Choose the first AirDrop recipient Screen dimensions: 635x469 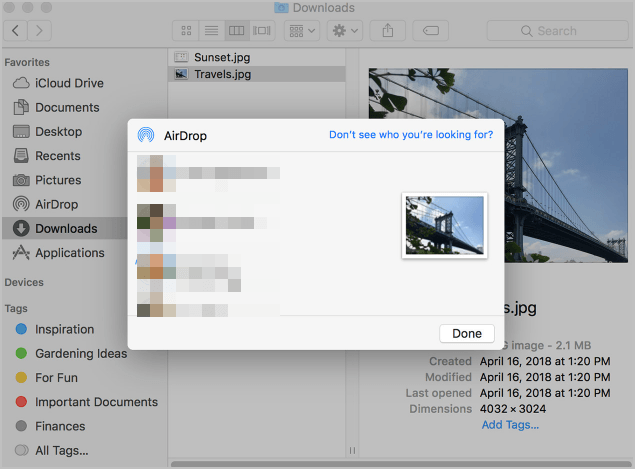point(208,173)
